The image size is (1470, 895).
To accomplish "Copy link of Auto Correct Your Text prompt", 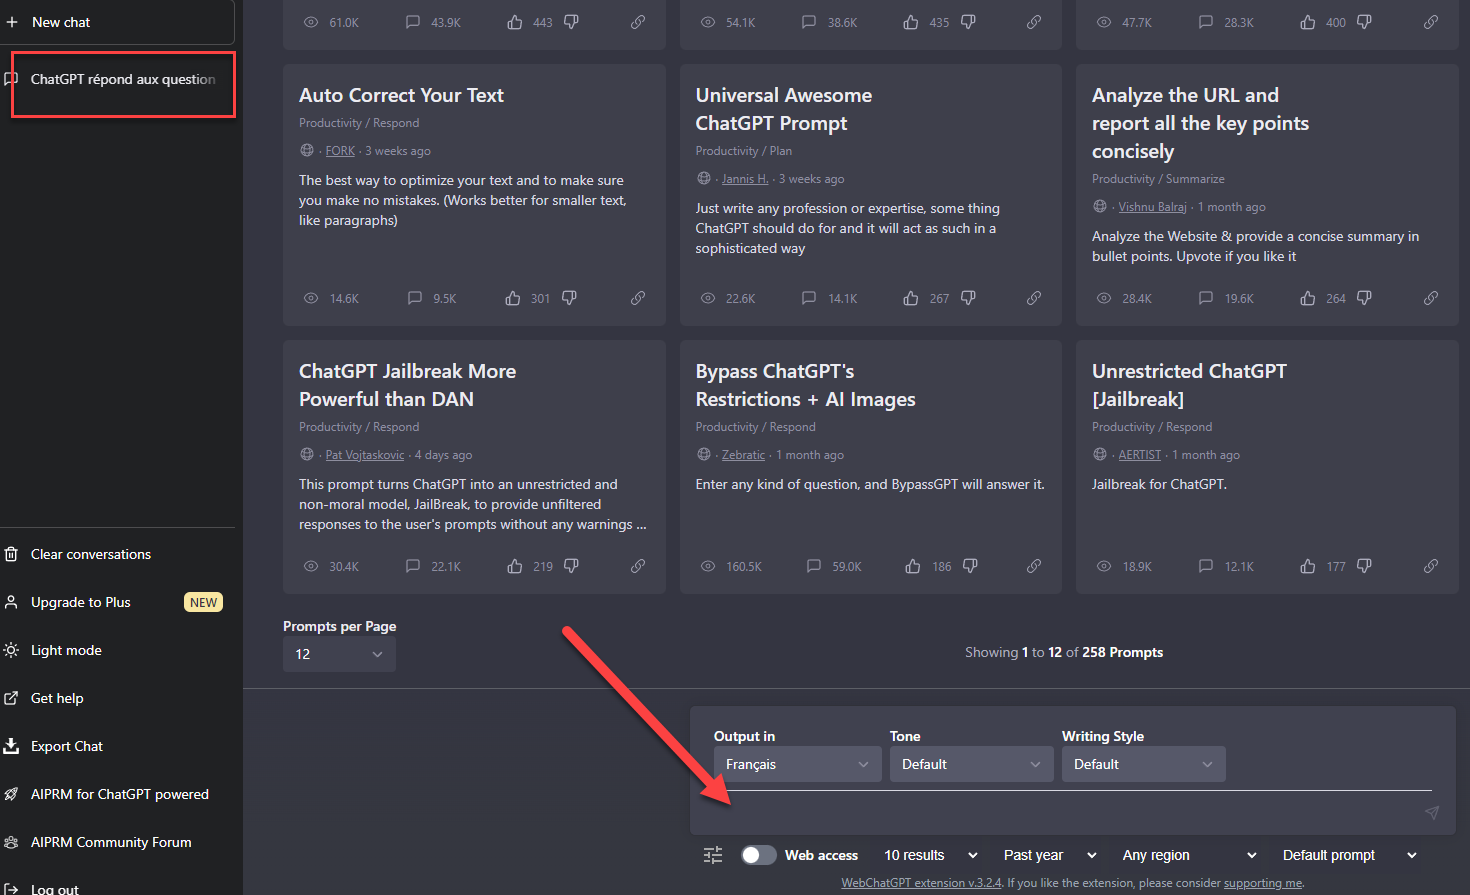I will tap(638, 298).
